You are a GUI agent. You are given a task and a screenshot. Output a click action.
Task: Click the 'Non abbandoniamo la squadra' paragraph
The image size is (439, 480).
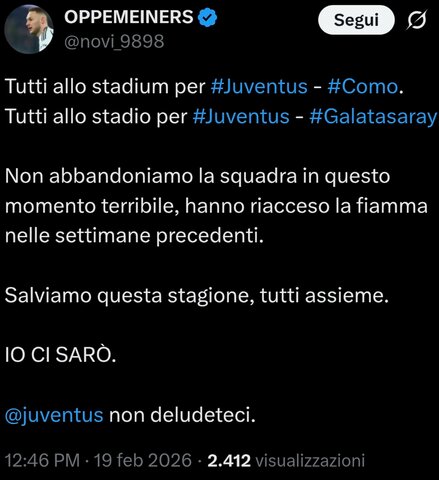click(x=216, y=206)
